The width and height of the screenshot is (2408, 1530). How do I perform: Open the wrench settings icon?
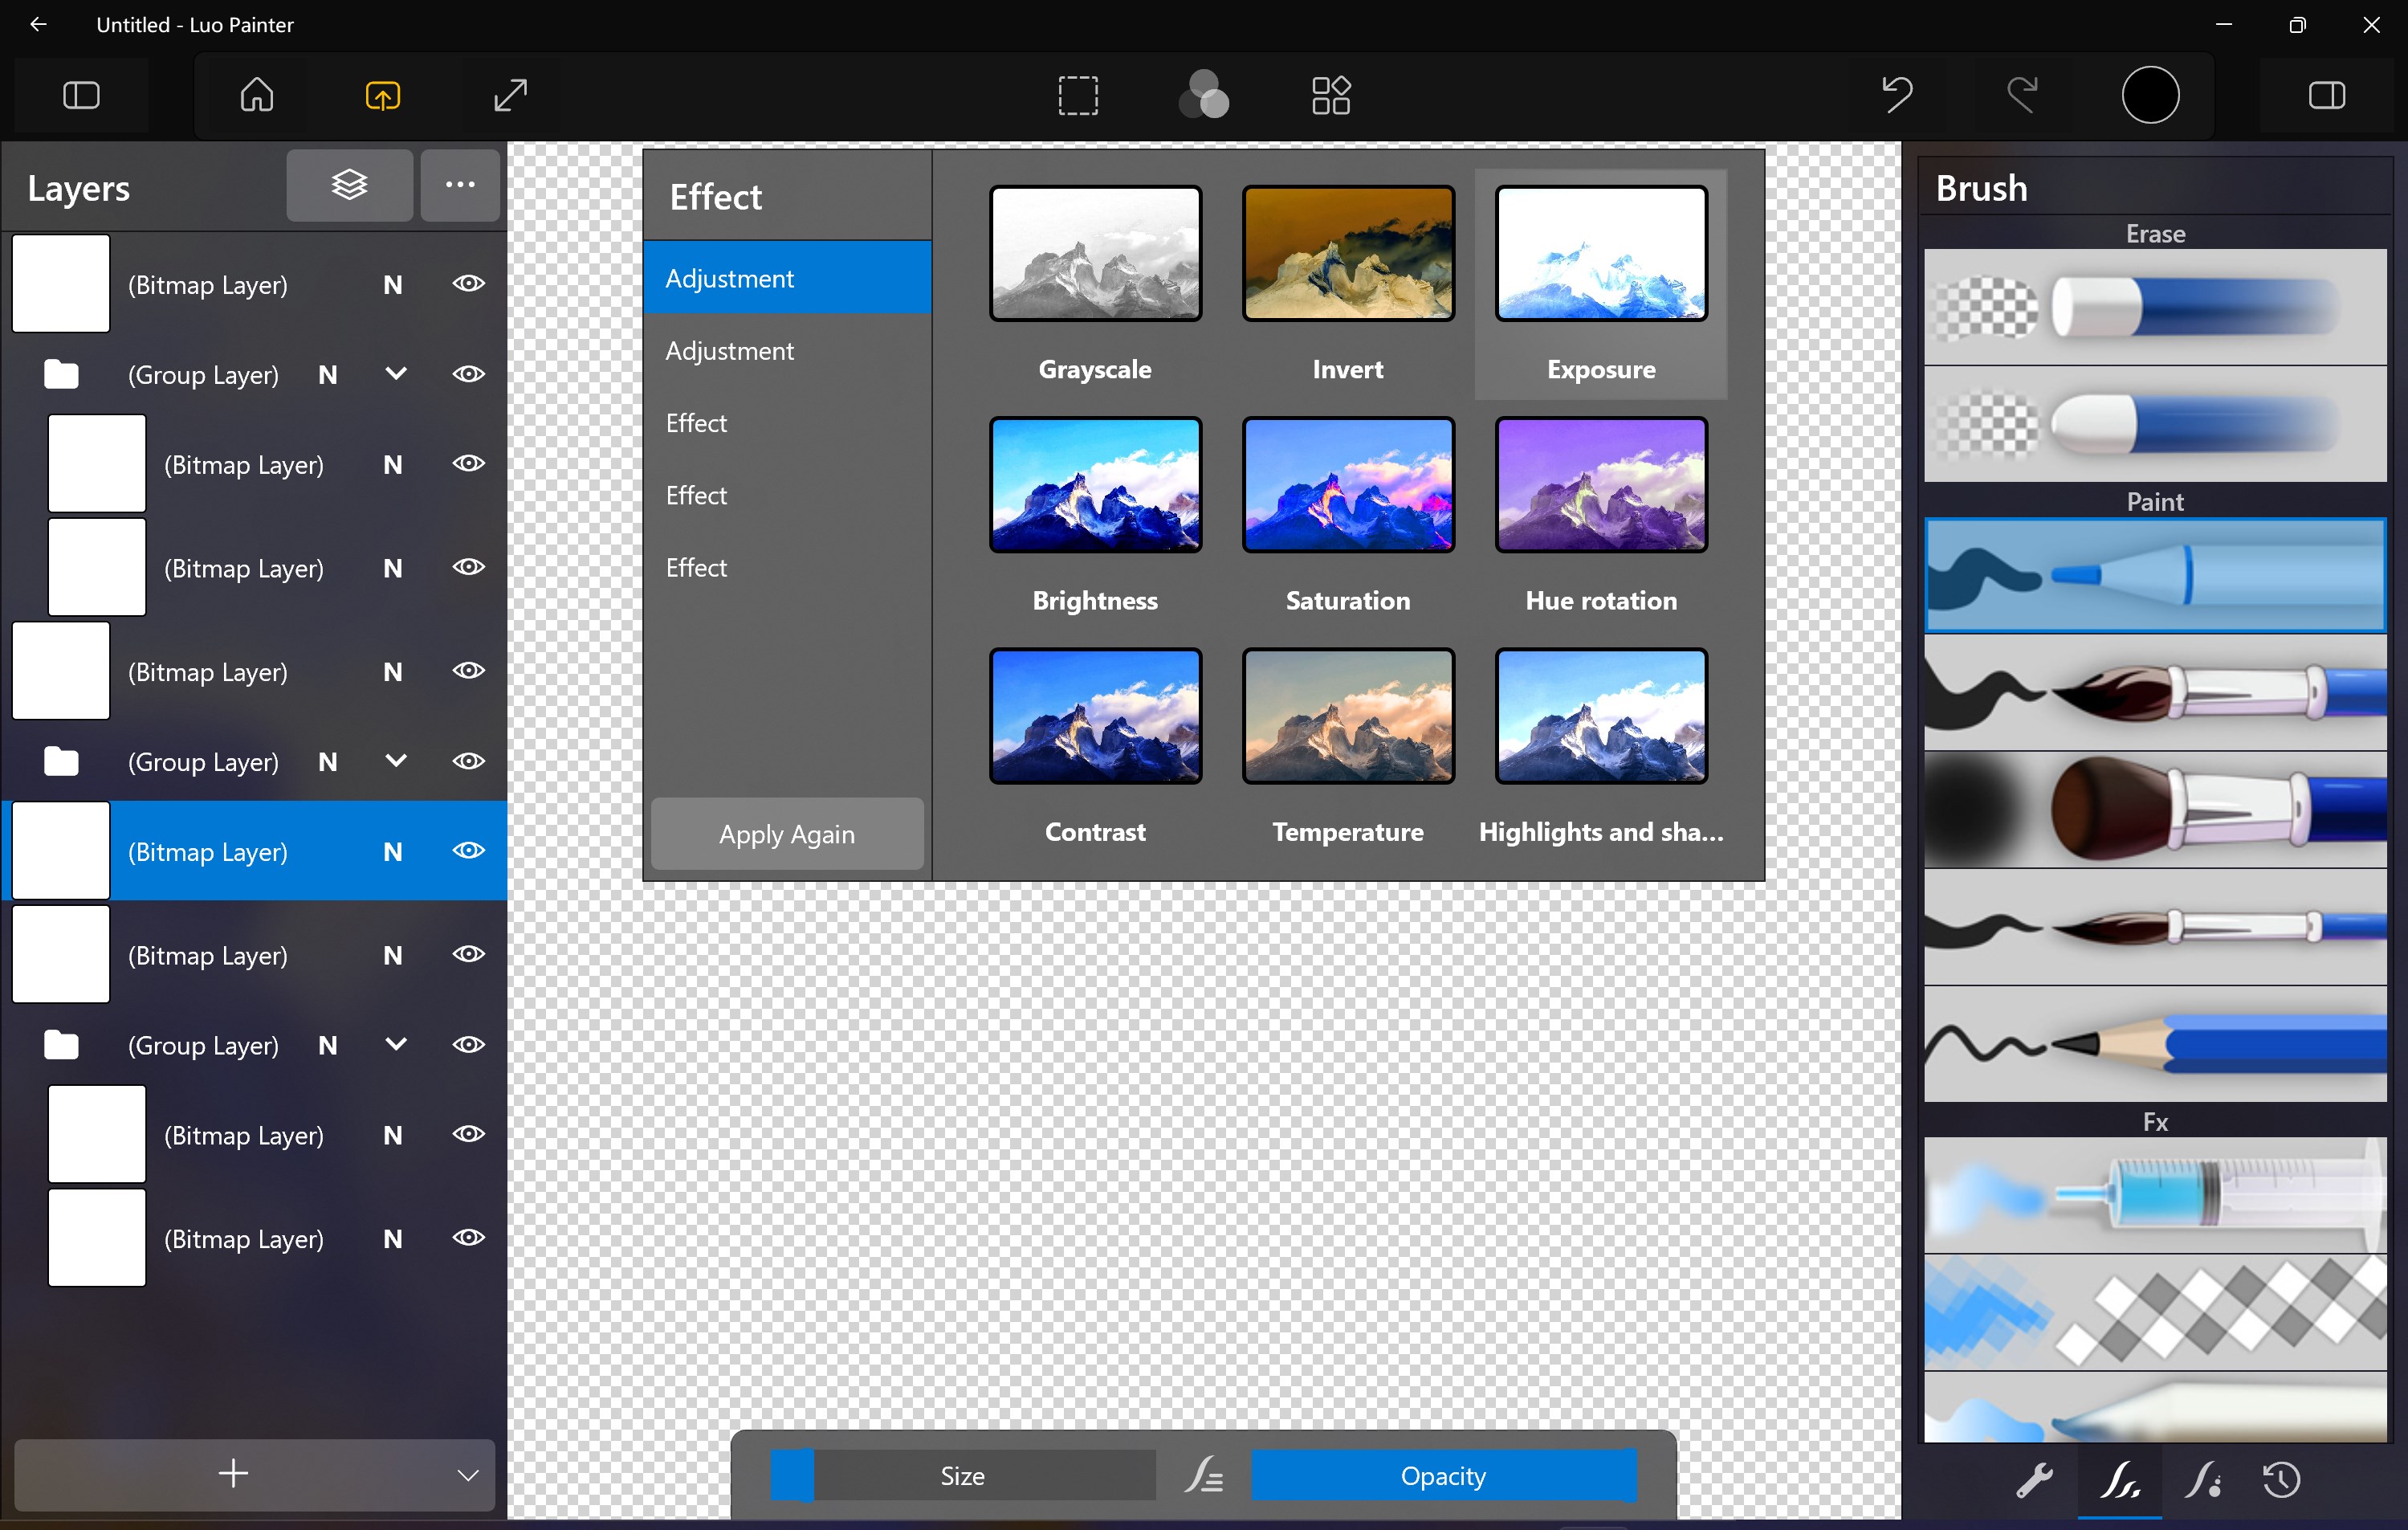click(2036, 1481)
